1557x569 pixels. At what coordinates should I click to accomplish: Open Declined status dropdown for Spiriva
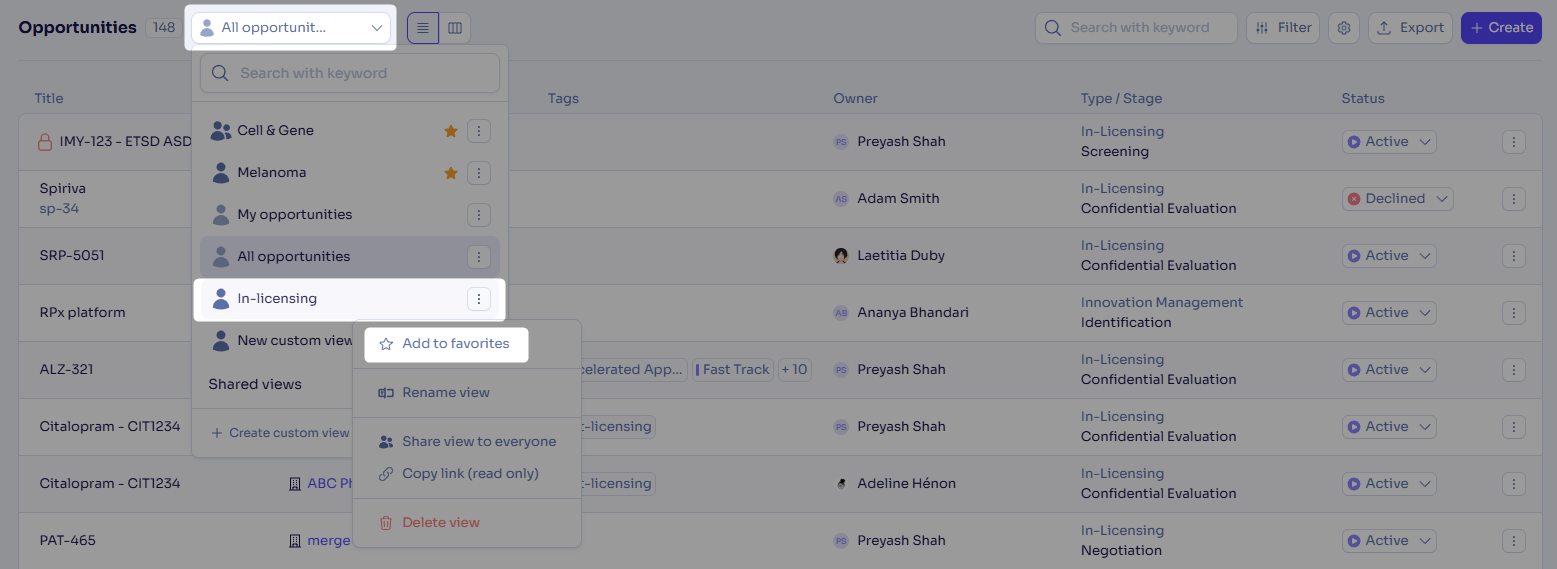[x=1397, y=199]
